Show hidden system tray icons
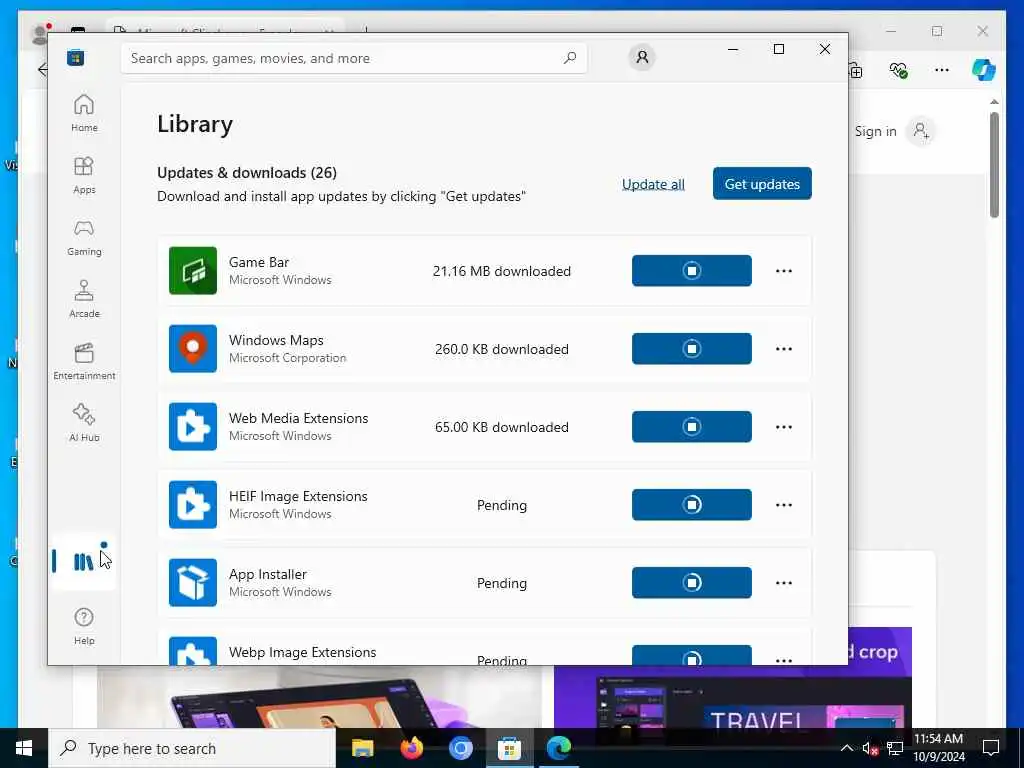 846,748
